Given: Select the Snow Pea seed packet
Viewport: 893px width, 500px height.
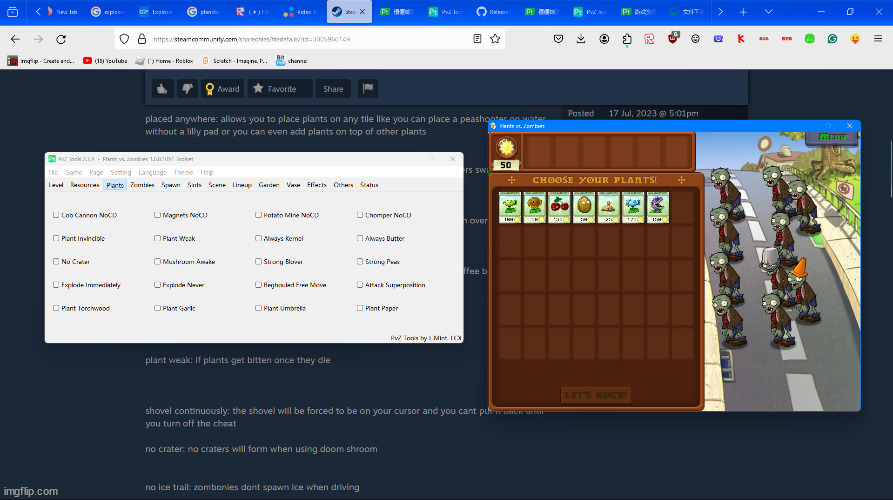Looking at the screenshot, I should pyautogui.click(x=631, y=207).
